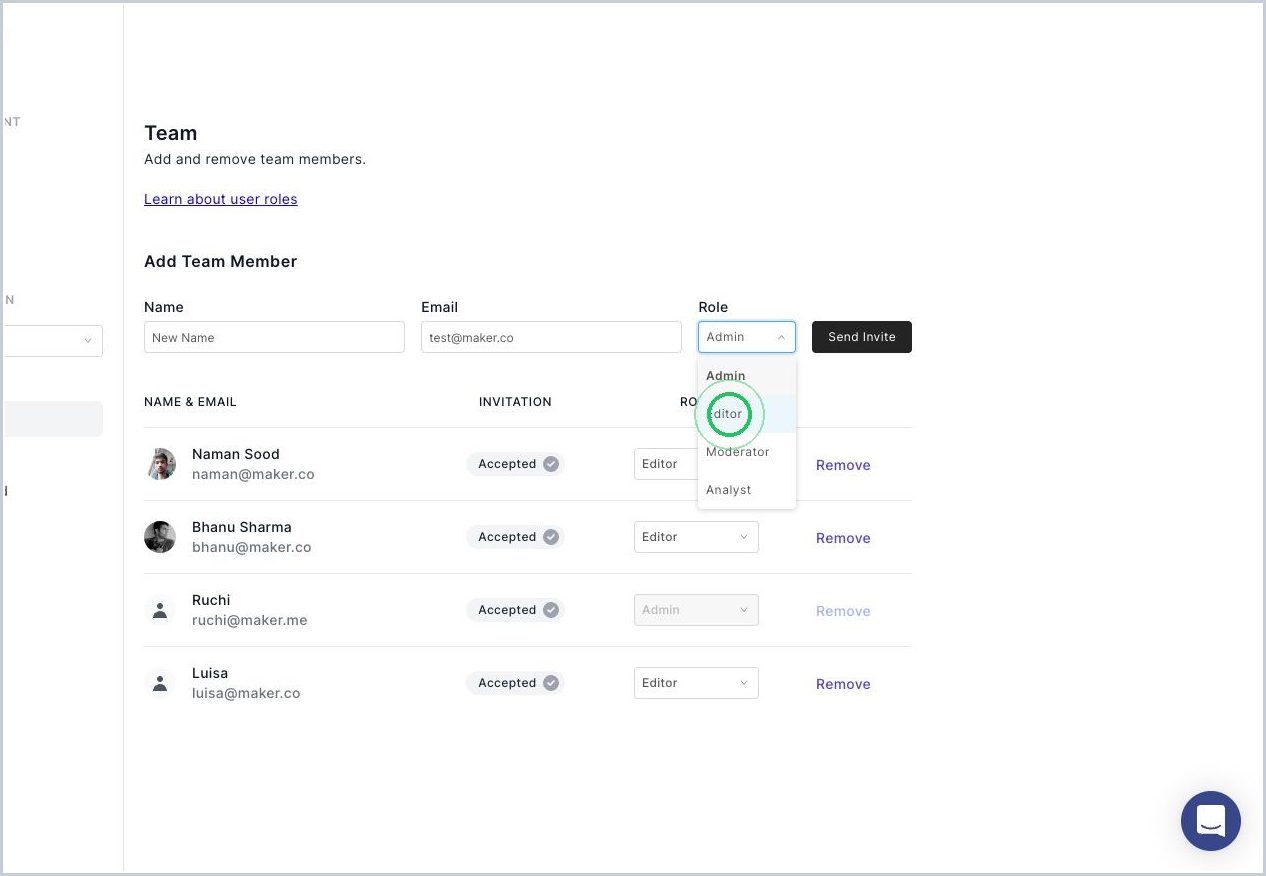Click the Add Team Member heading
This screenshot has width=1266, height=876.
pos(221,261)
